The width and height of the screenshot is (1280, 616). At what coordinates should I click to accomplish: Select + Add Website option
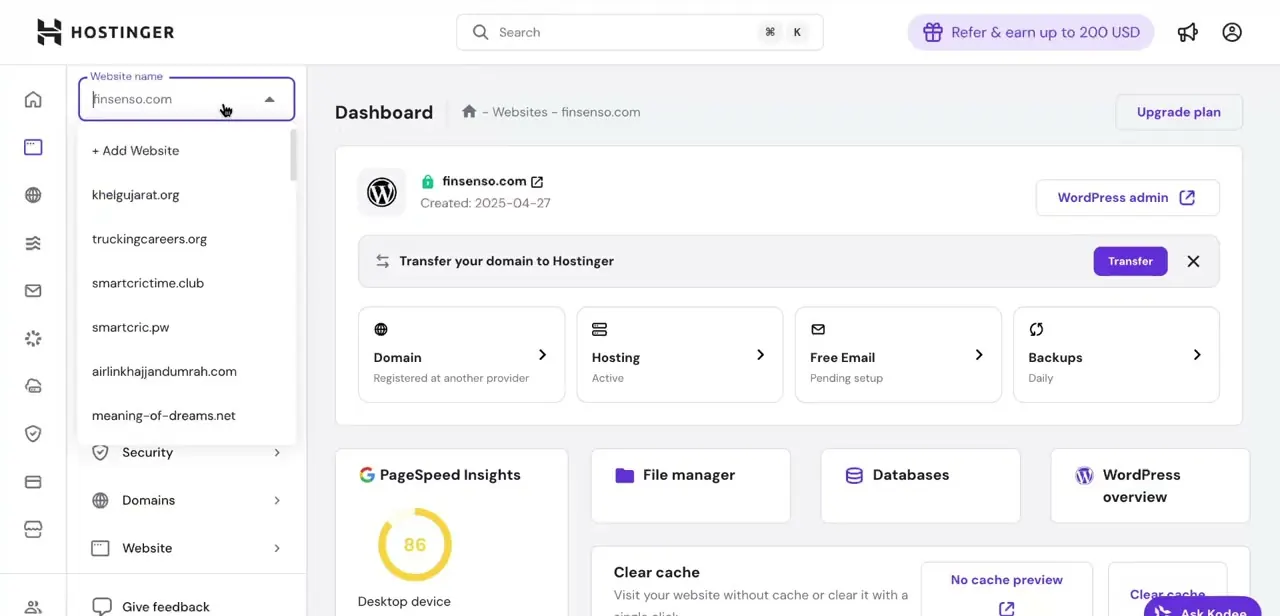[x=184, y=151]
